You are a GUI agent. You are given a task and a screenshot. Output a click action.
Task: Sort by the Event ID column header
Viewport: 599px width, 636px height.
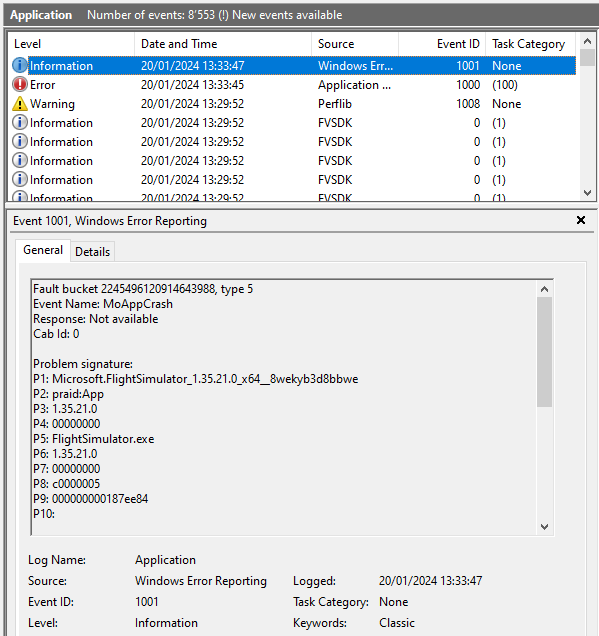tap(442, 44)
